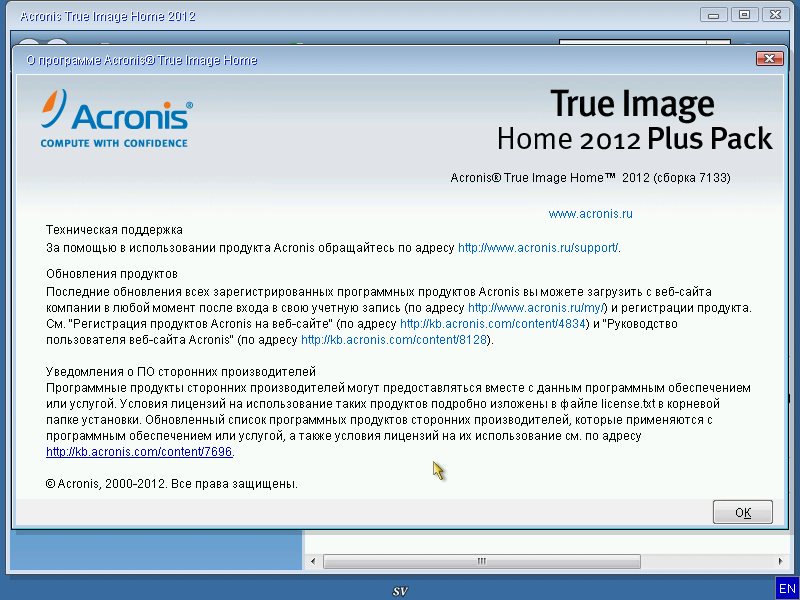
Task: Open kb.acronis.com/content/8128 link
Action: click(x=393, y=340)
